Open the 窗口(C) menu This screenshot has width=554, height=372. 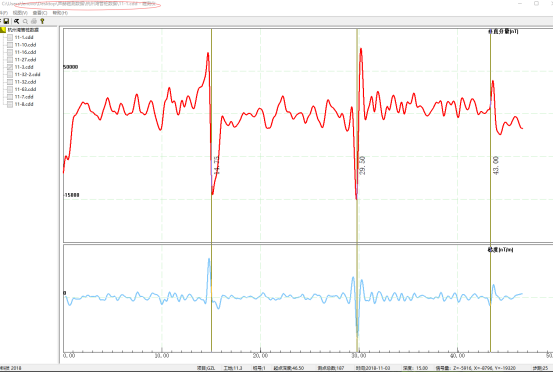40,13
